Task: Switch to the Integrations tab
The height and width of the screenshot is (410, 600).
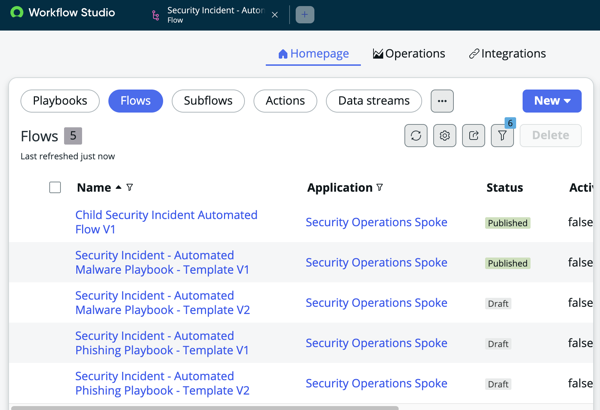Action: (x=507, y=54)
